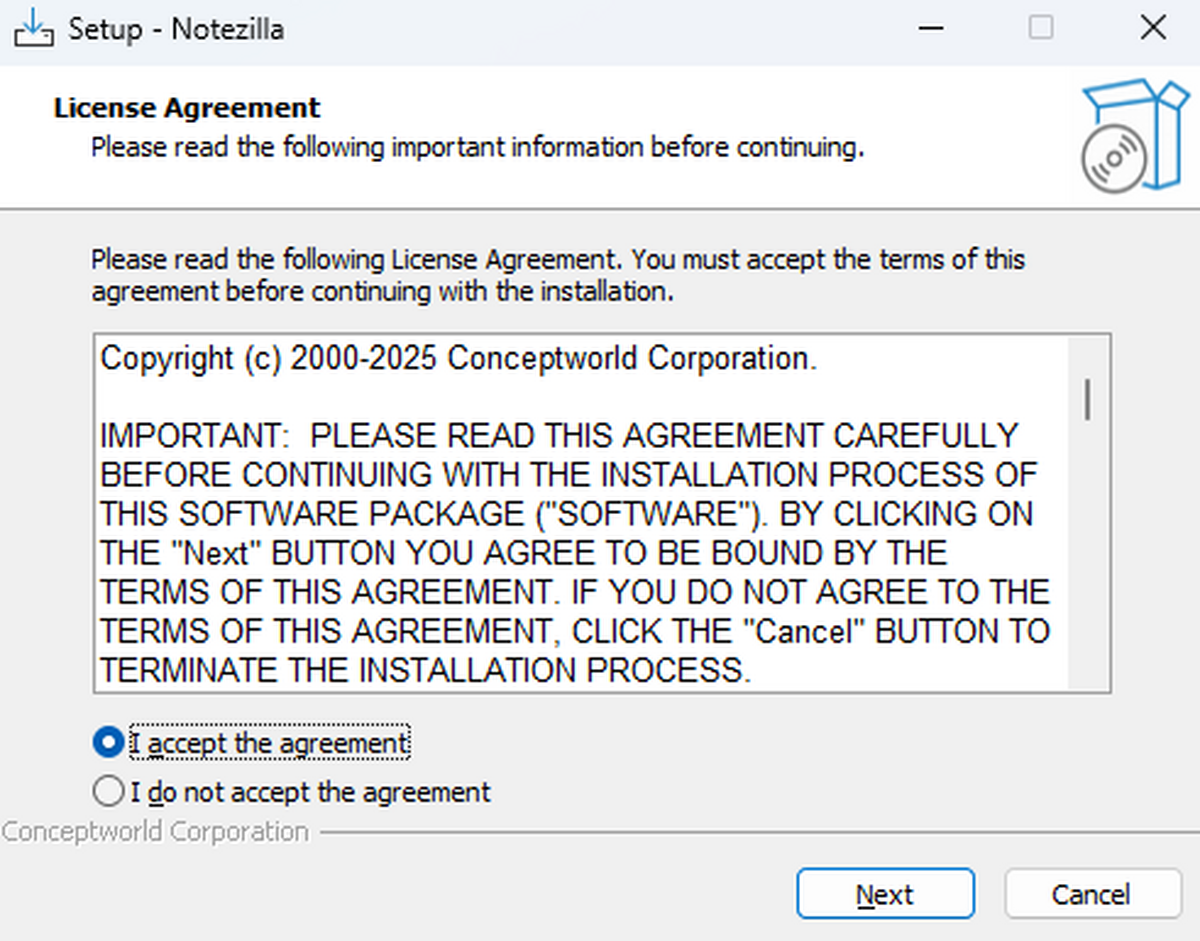This screenshot has width=1200, height=941.
Task: Select the "I accept the agreement" radio button
Action: tap(107, 743)
